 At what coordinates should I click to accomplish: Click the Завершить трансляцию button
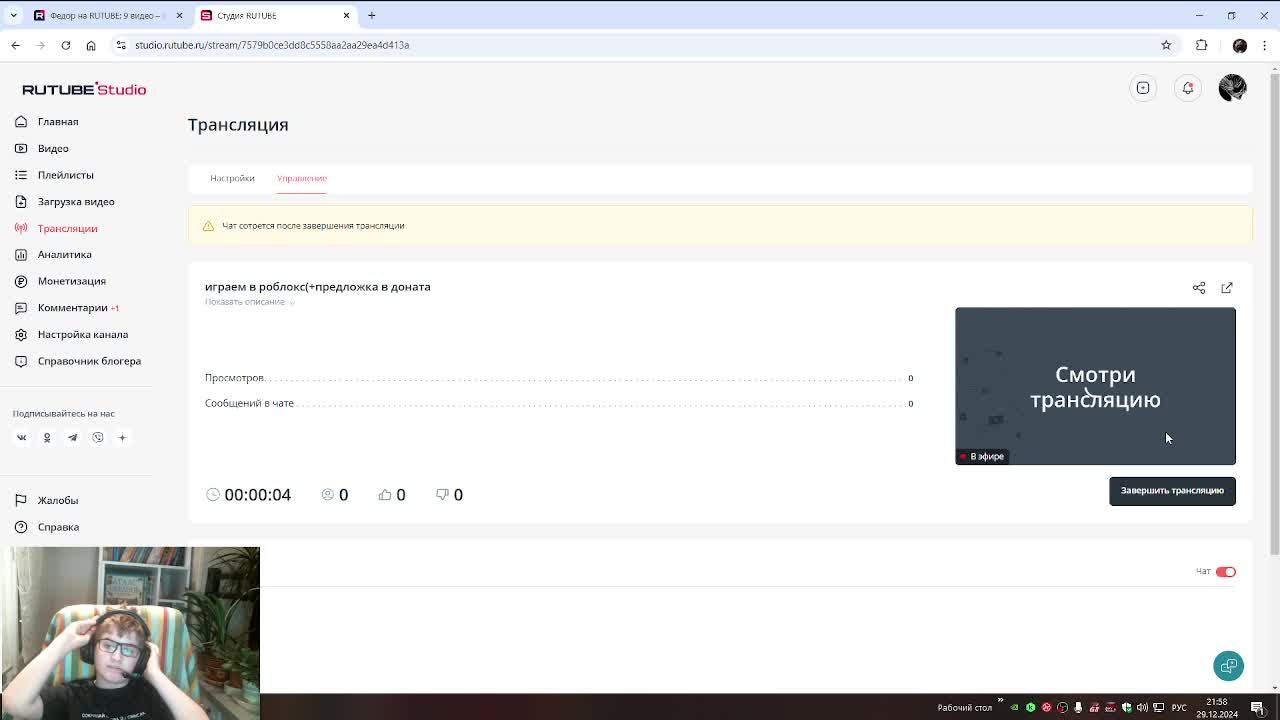(1172, 491)
